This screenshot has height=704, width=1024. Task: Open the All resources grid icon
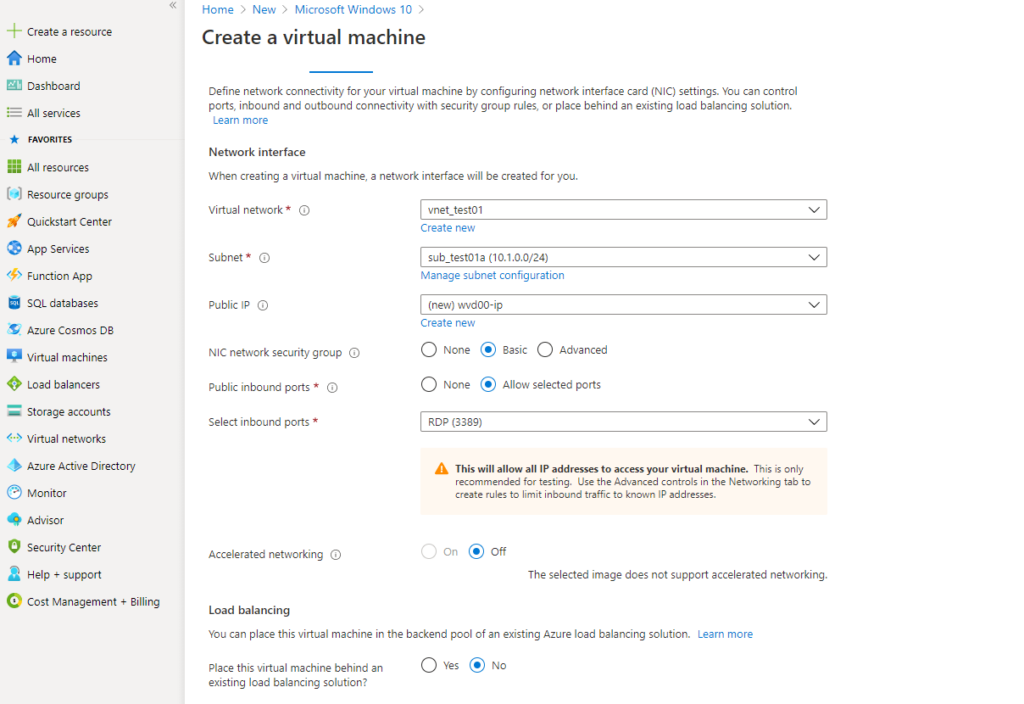click(x=14, y=167)
